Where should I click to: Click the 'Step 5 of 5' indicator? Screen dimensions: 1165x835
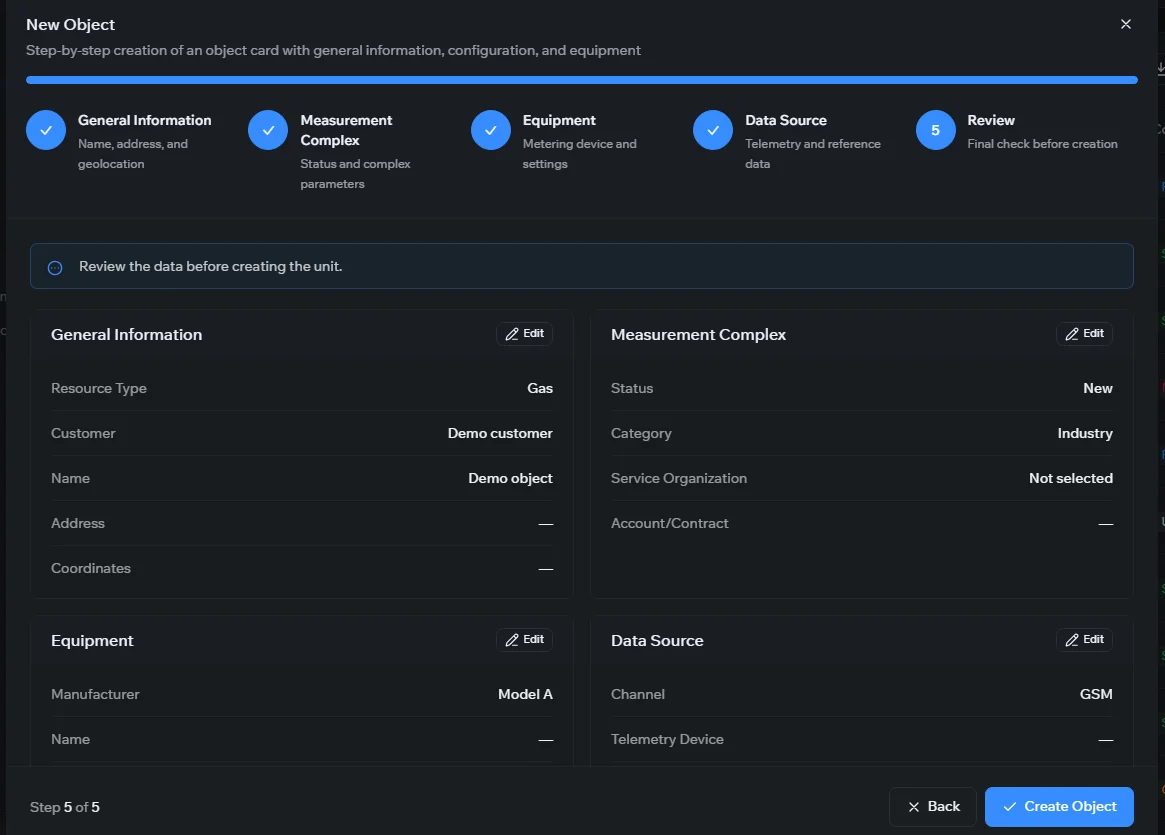65,808
